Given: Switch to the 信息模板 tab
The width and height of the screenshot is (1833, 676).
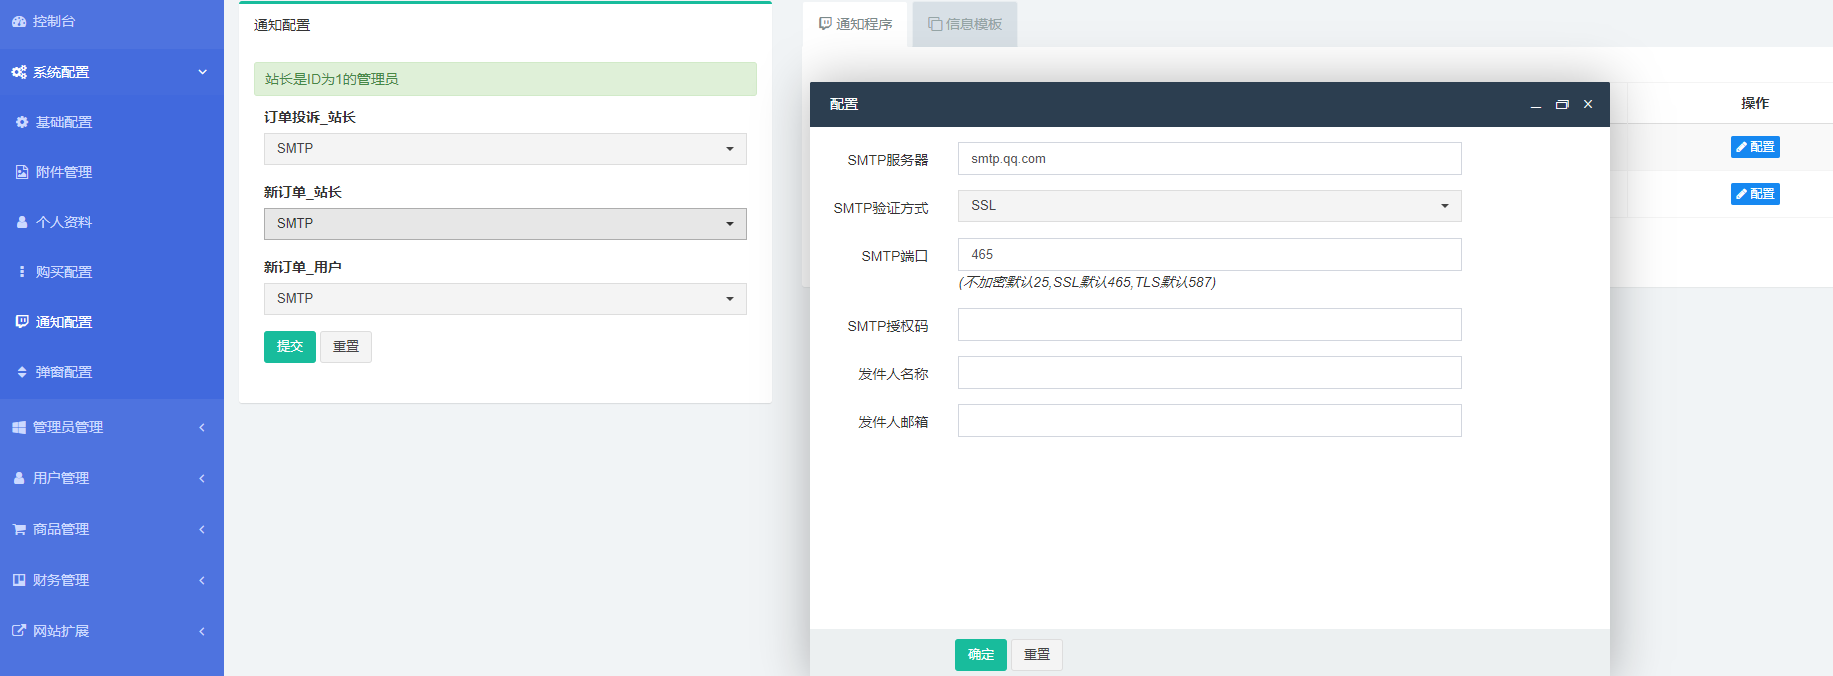Looking at the screenshot, I should 965,24.
